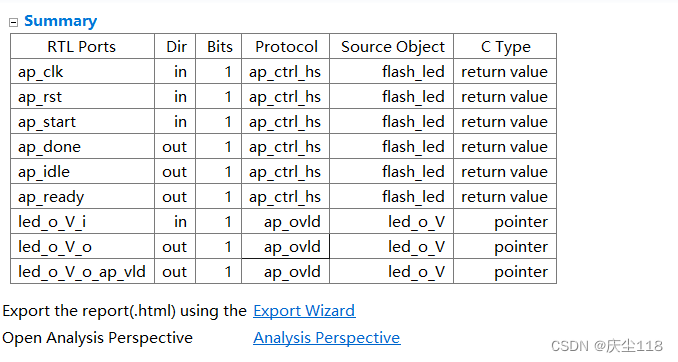This screenshot has height=362, width=678.
Task: Click the Summary heading
Action: point(61,21)
